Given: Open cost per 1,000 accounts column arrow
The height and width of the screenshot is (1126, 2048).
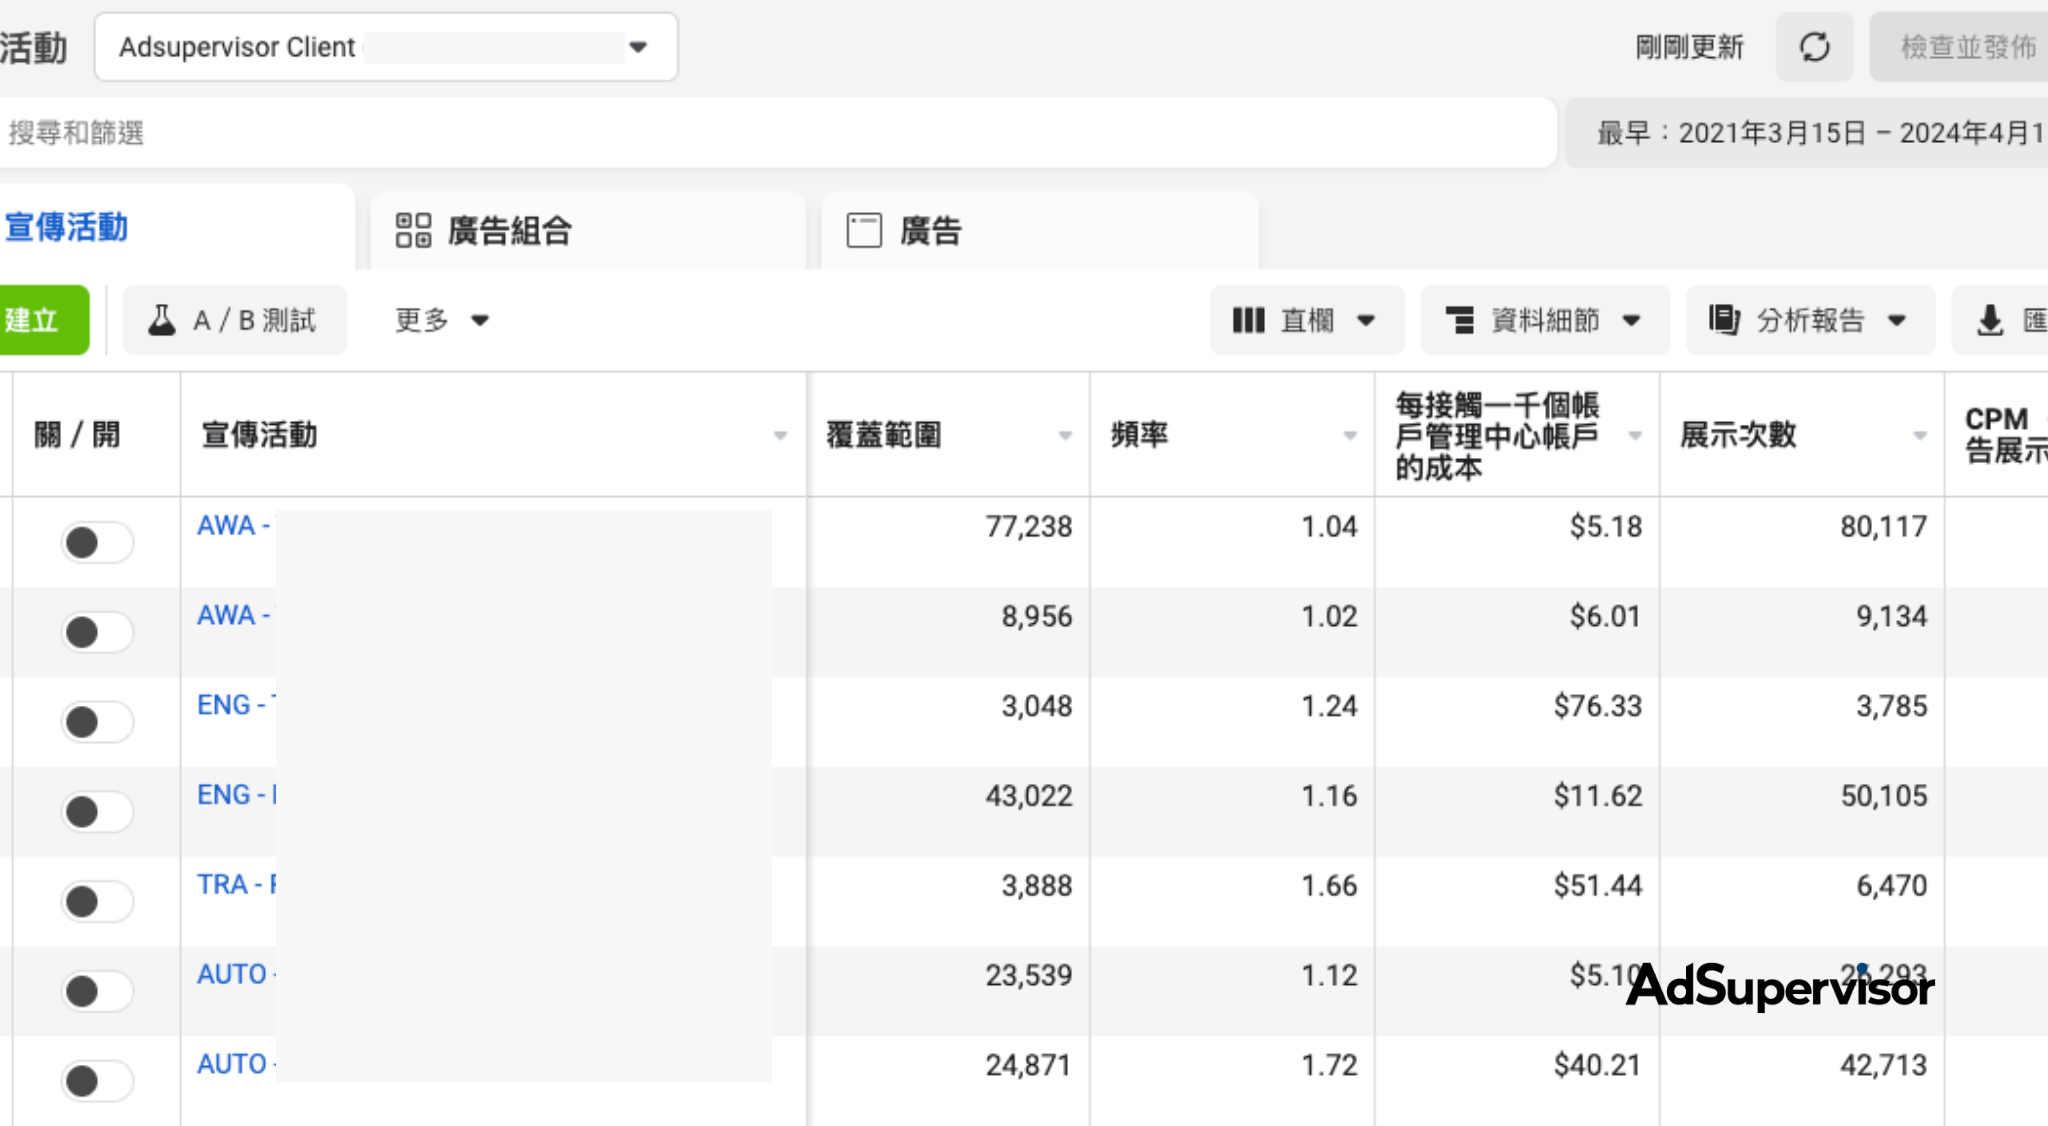Looking at the screenshot, I should click(1635, 436).
